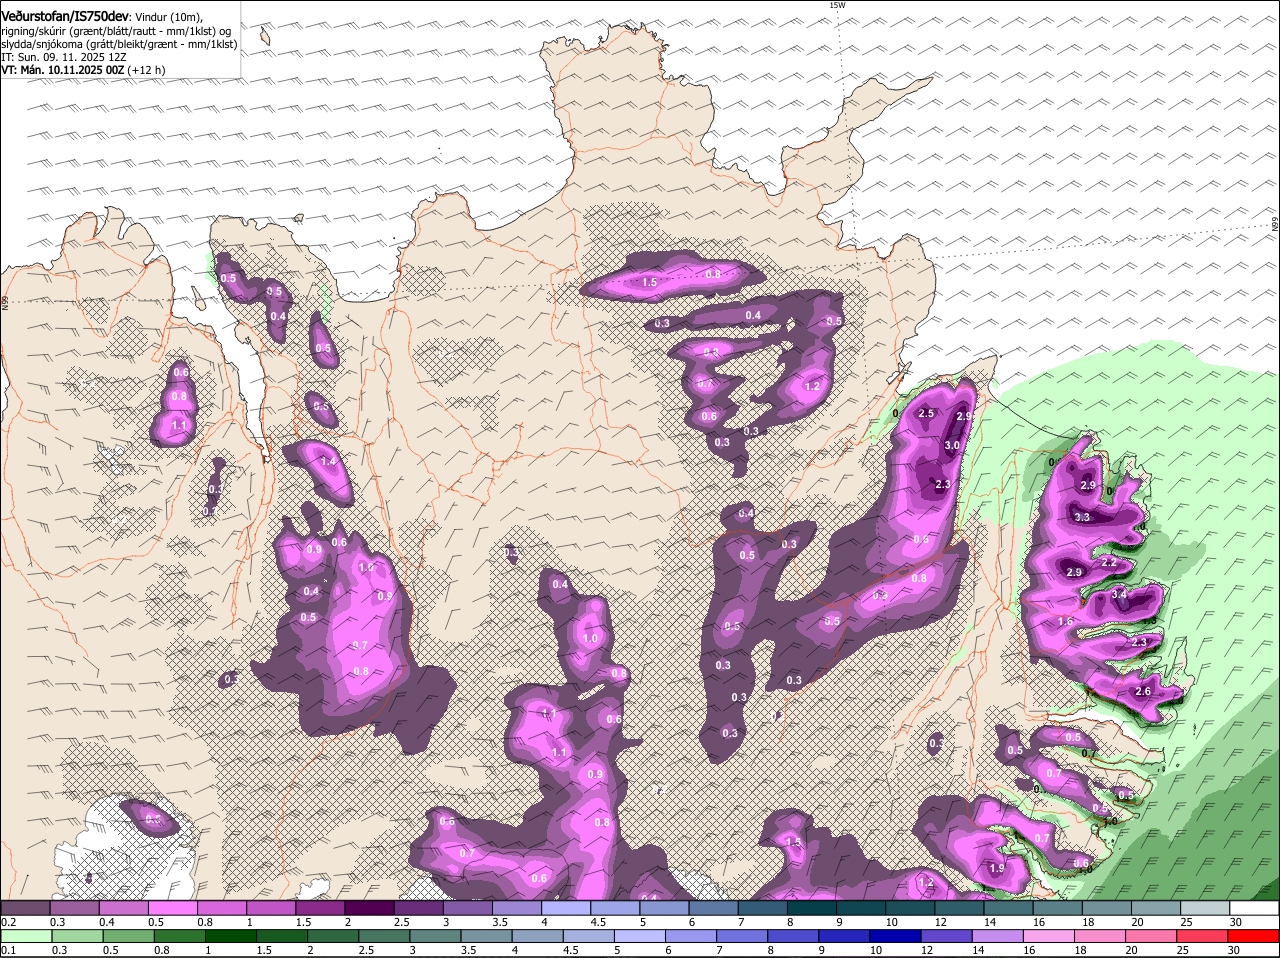Click the 2.6 value on the east coast
Image resolution: width=1280 pixels, height=958 pixels.
coord(1144,692)
